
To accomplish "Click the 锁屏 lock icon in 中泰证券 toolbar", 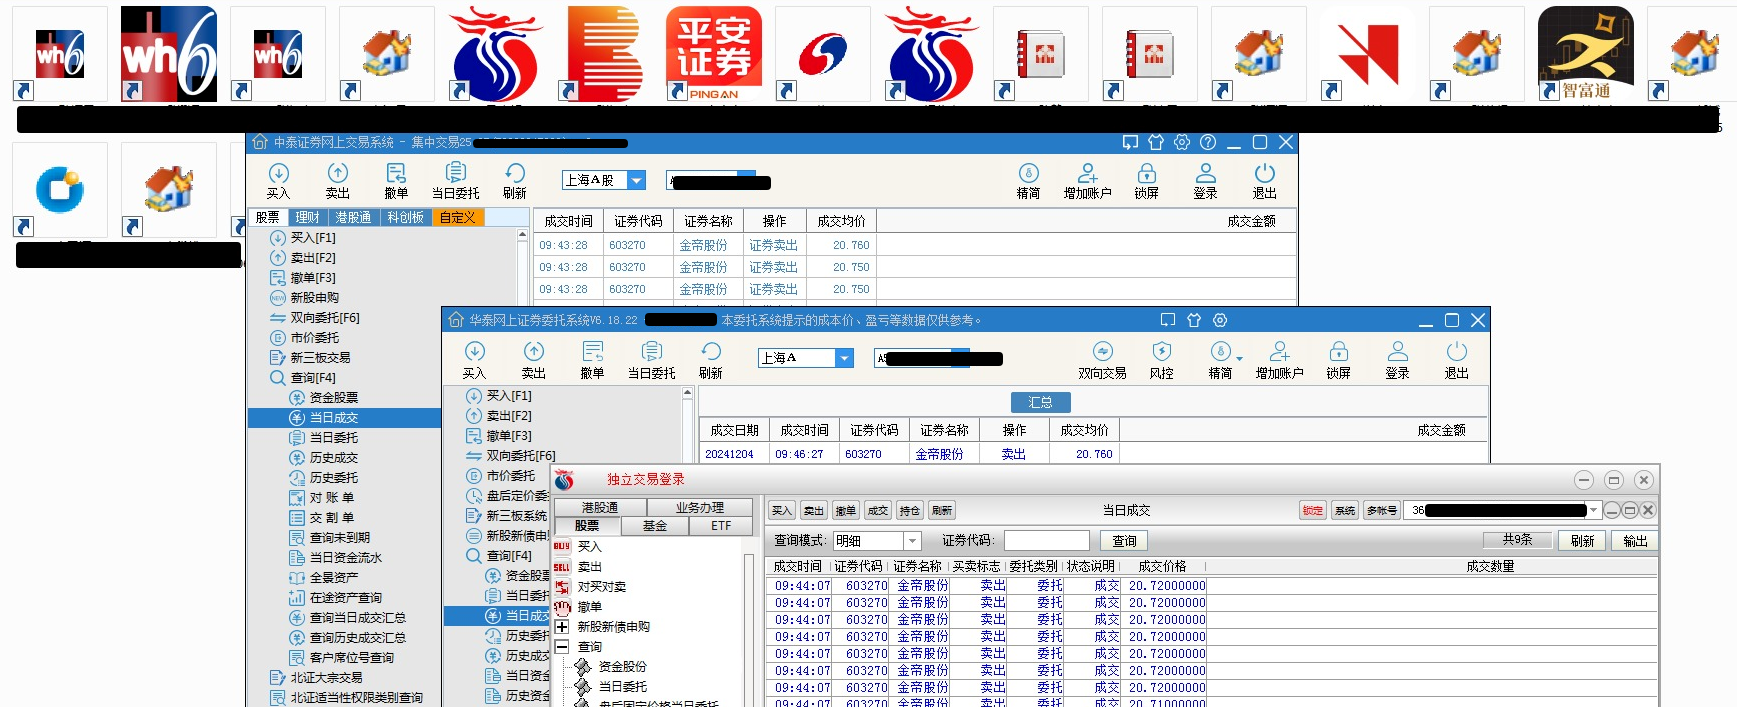I will coord(1147,181).
